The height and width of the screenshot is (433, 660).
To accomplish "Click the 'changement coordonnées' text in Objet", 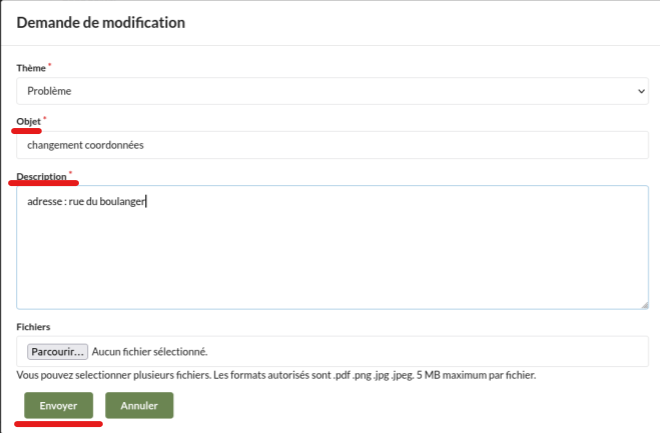I will click(86, 145).
